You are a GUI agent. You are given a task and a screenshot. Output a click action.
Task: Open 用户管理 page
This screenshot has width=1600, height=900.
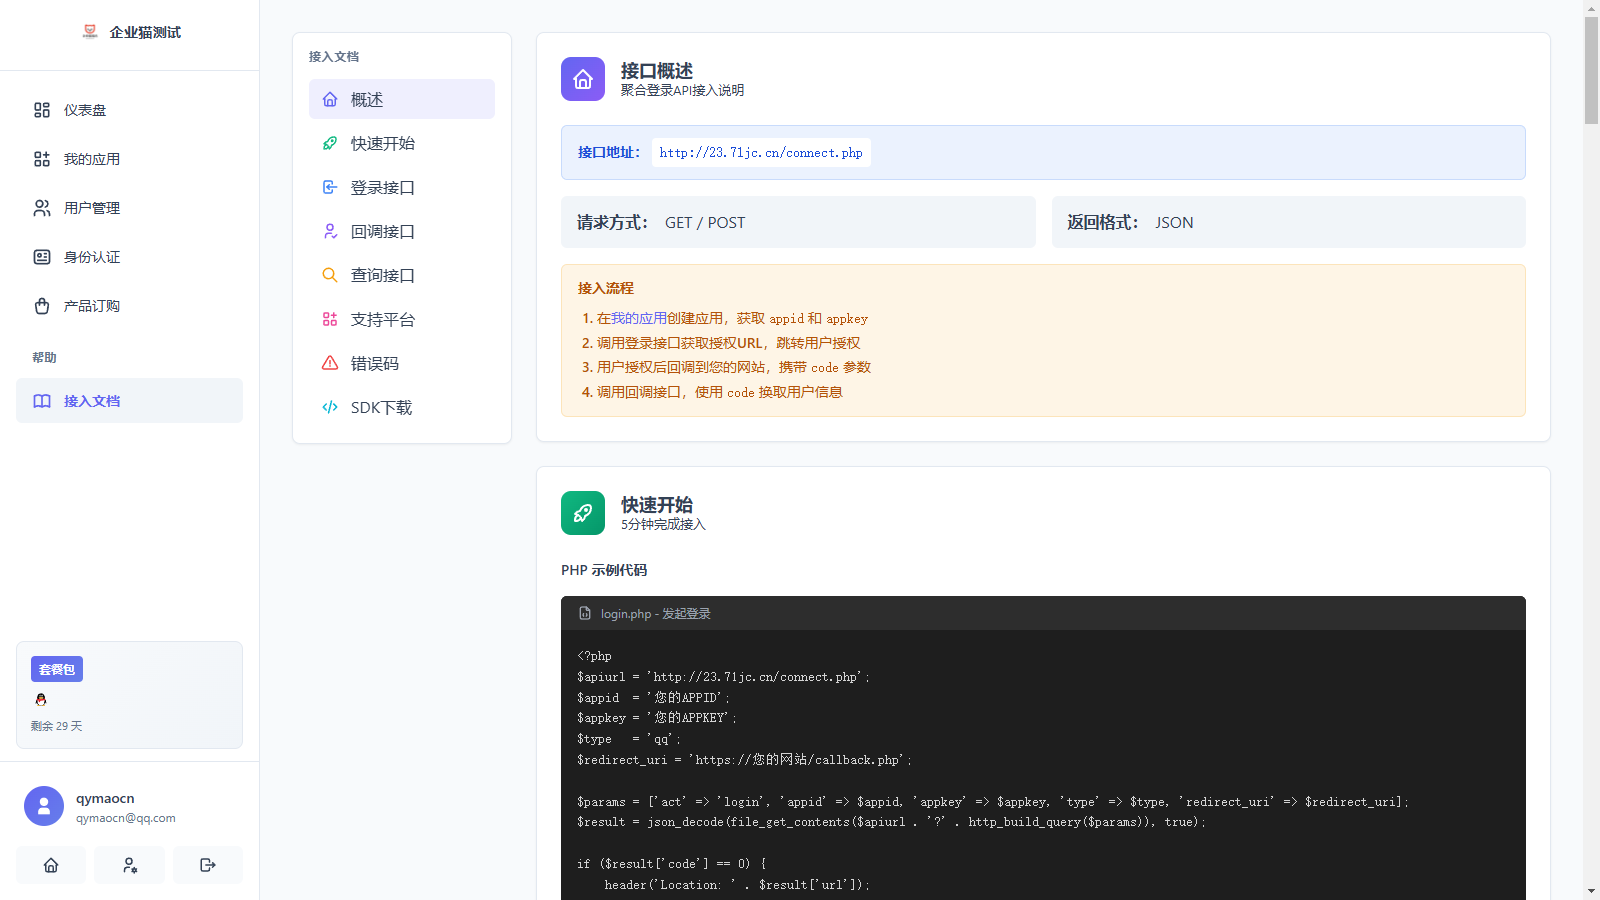tap(91, 208)
